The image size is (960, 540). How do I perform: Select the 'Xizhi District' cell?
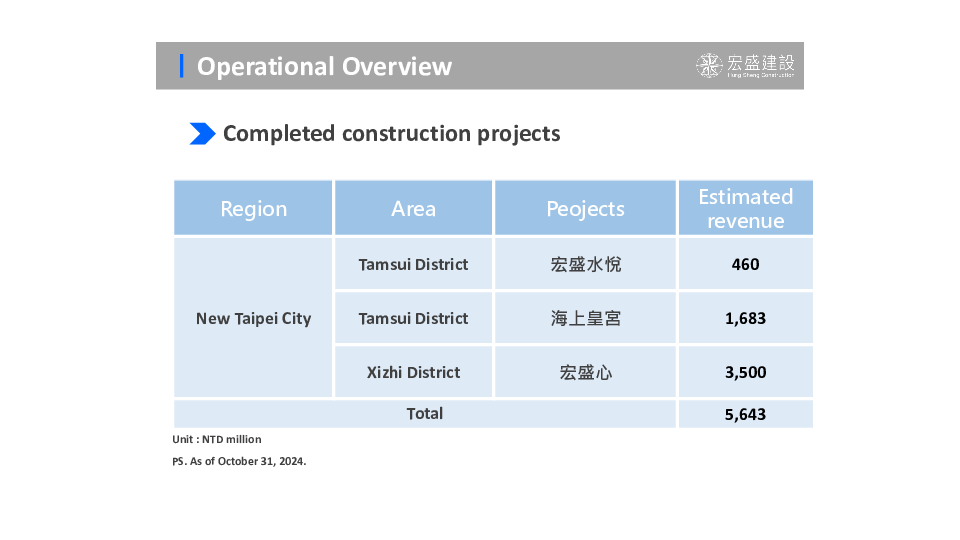pos(413,372)
